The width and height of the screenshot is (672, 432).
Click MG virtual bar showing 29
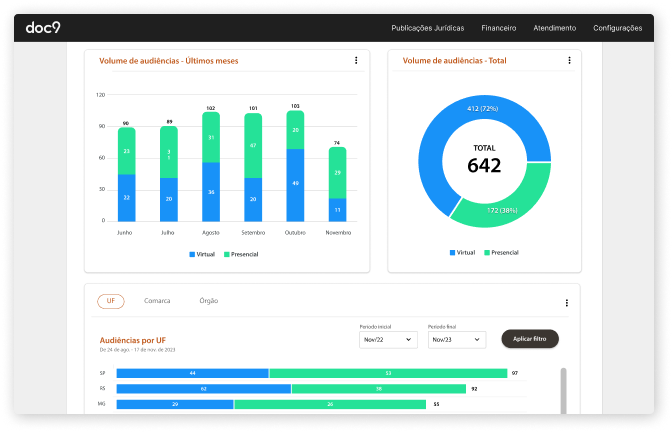coord(175,404)
